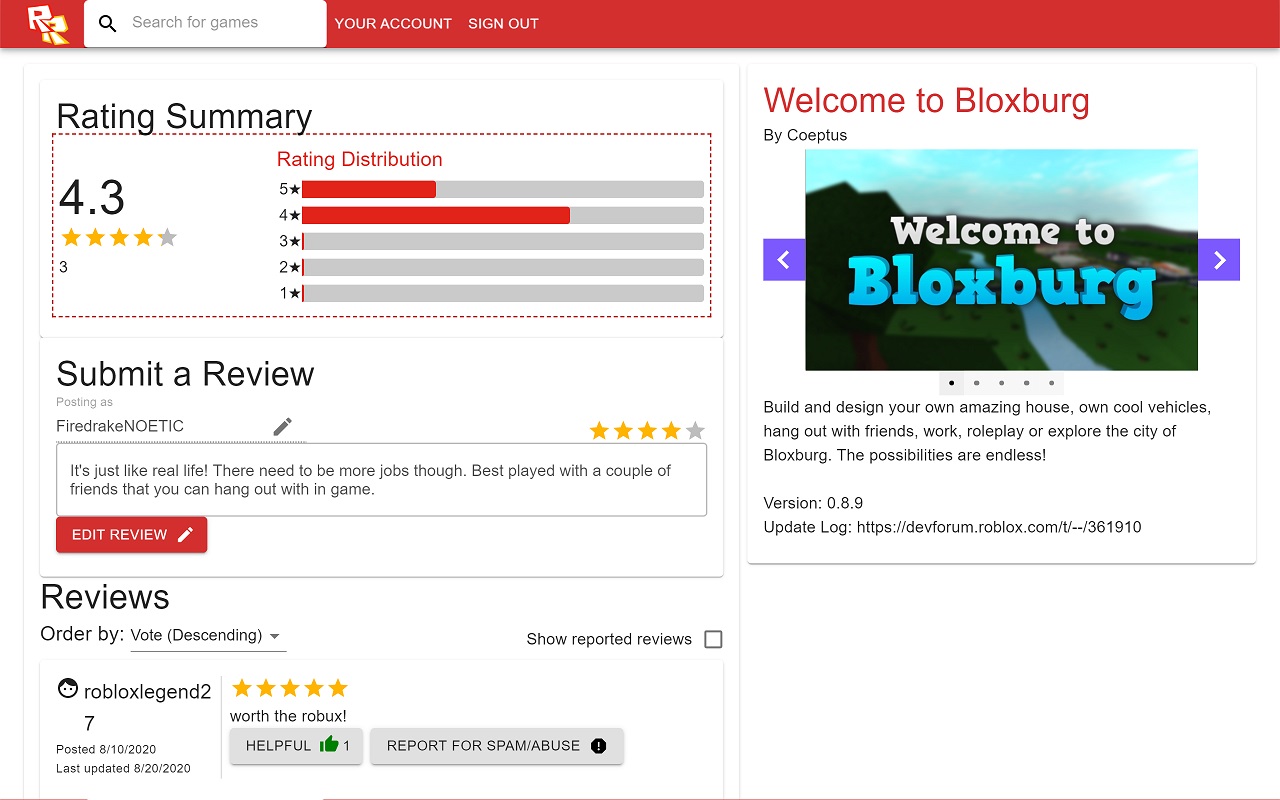Click REPORT FOR SPAM/ABUSE button
This screenshot has width=1280, height=800.
pos(497,746)
